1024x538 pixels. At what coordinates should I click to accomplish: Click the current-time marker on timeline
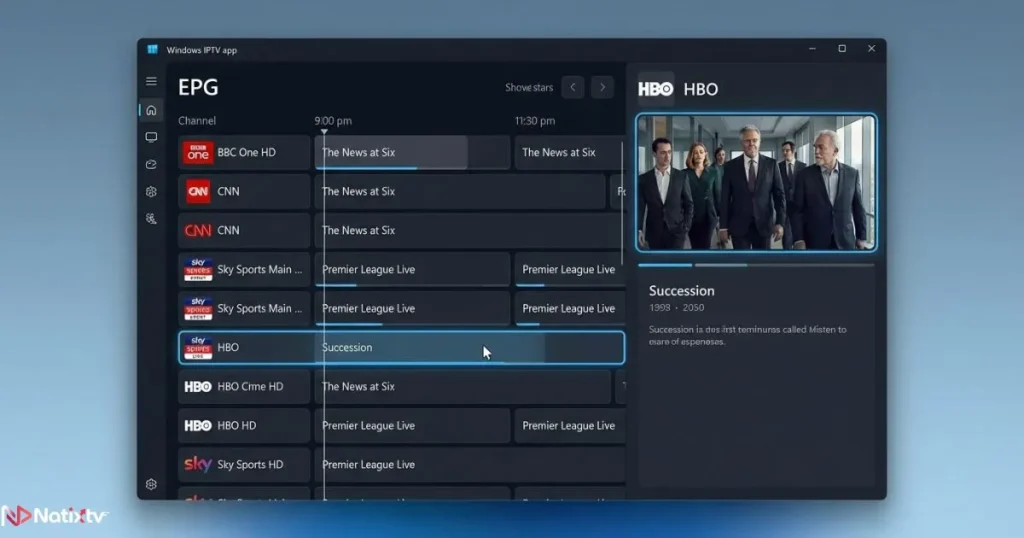tap(324, 132)
